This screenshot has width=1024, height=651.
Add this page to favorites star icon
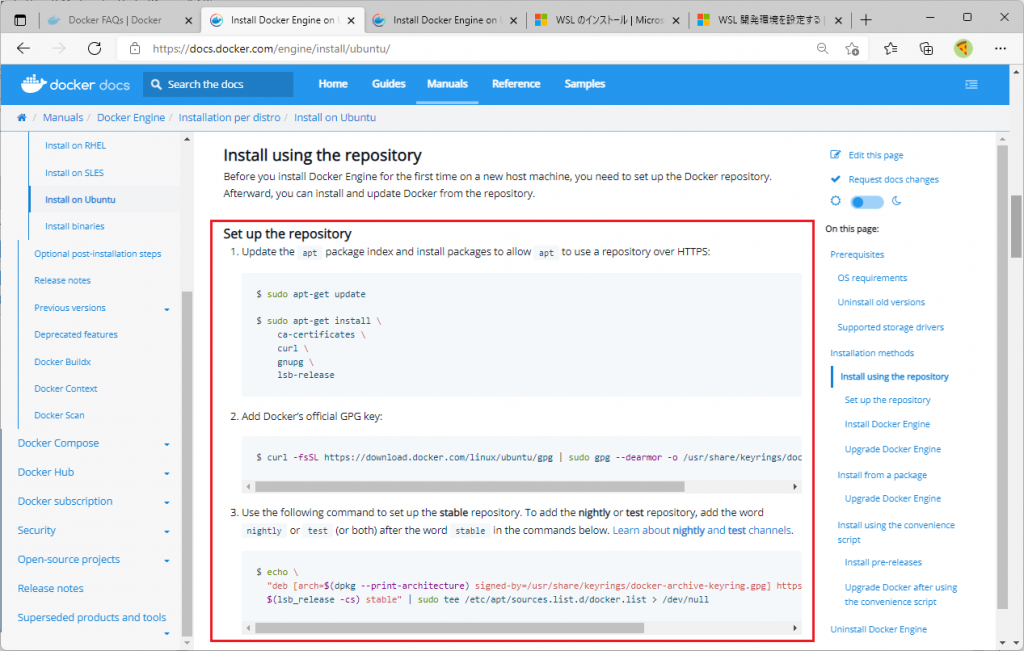(x=852, y=48)
